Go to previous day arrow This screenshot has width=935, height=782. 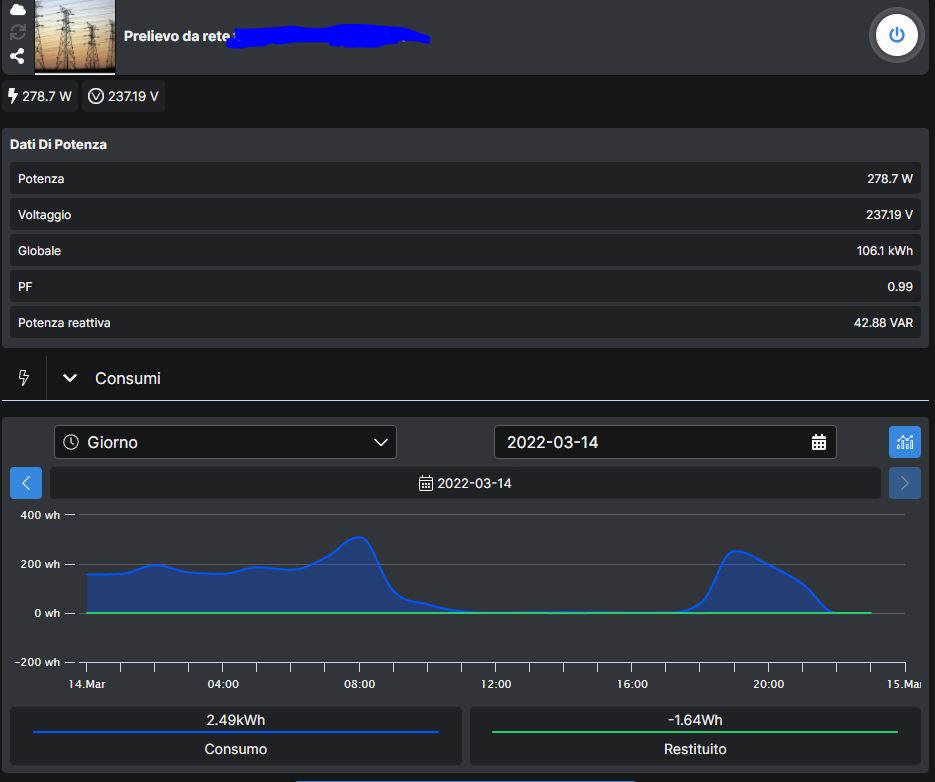click(26, 483)
